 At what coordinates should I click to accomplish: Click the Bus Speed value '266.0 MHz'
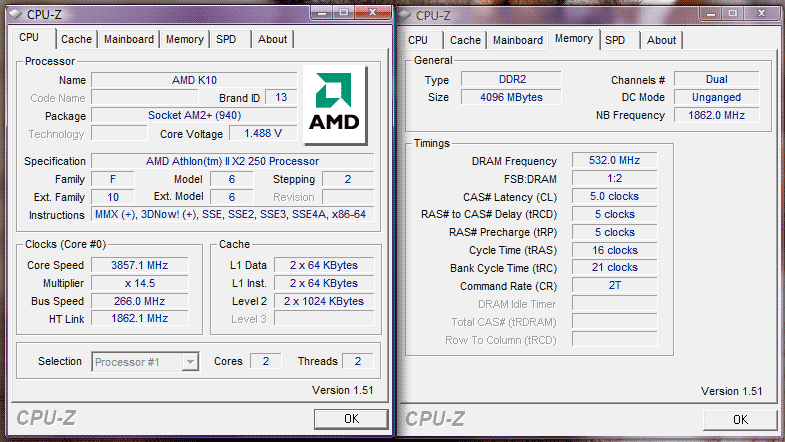pos(140,301)
